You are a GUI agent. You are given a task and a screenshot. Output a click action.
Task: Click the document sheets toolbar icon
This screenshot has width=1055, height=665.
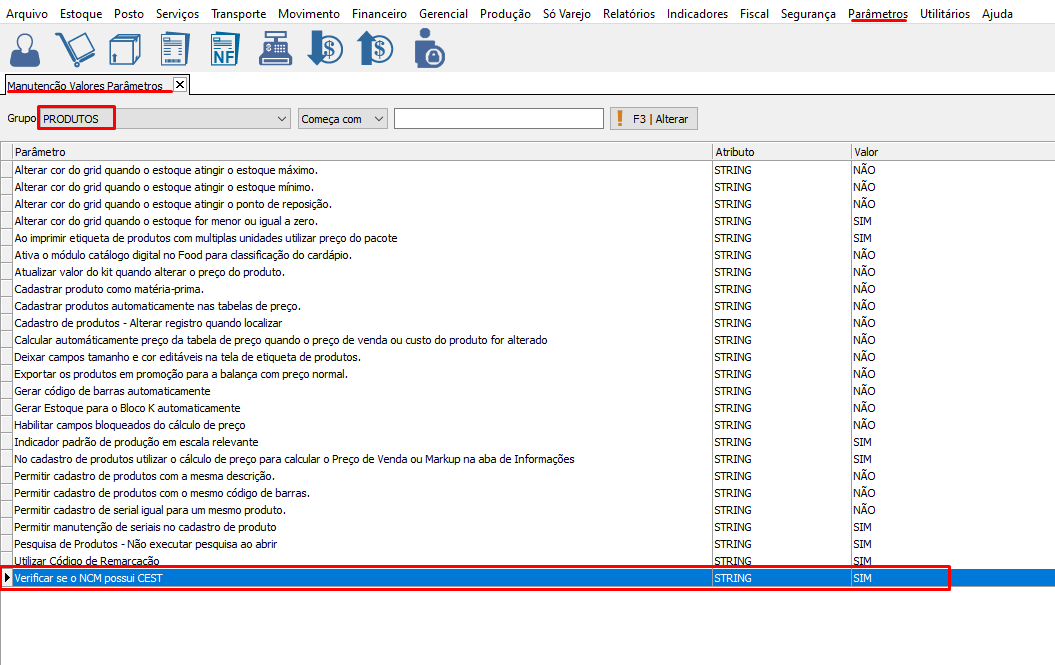pos(175,49)
